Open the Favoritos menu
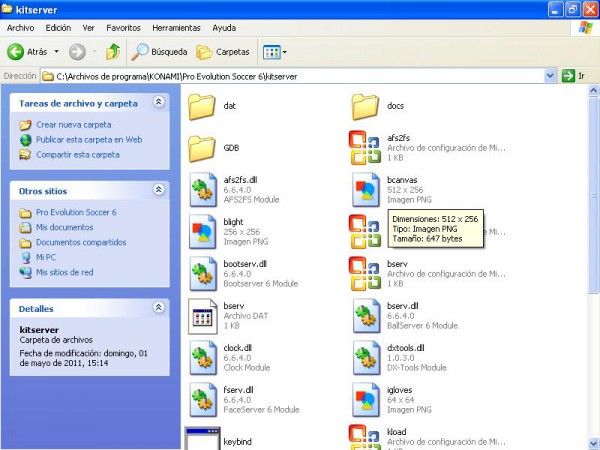600x450 pixels. pos(123,28)
